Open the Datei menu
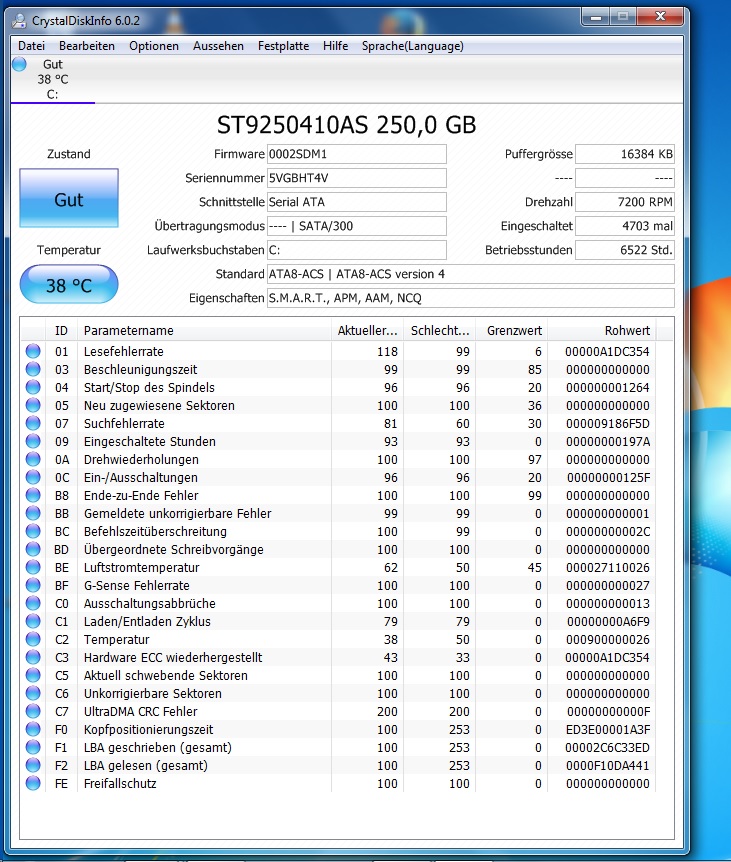Image resolution: width=731 pixels, height=862 pixels. [x=31, y=46]
